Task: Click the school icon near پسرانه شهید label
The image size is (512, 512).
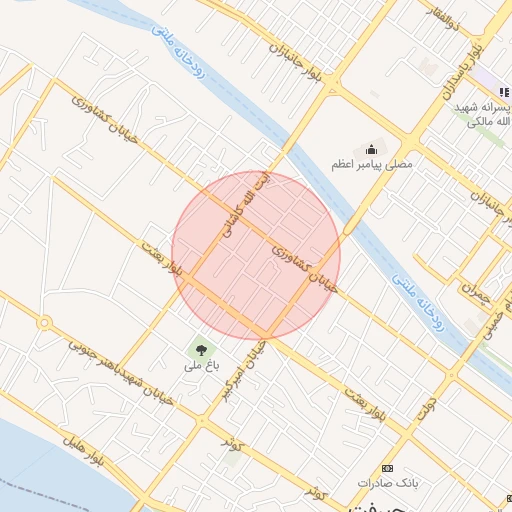Action: tap(505, 92)
